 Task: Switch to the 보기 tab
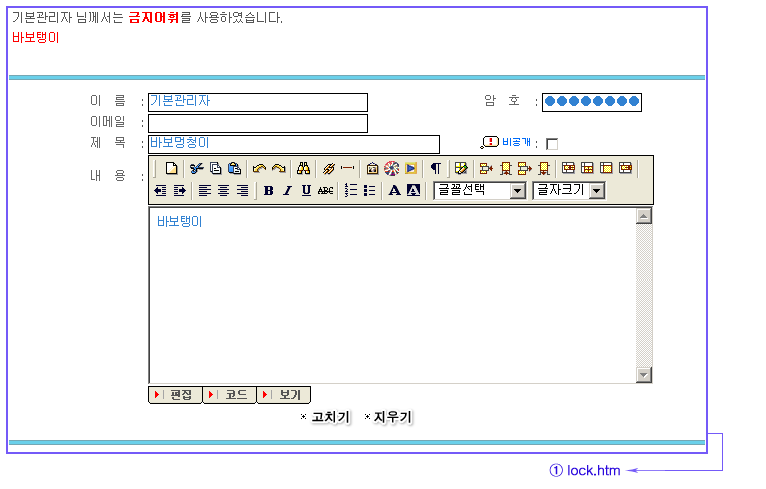click(284, 395)
